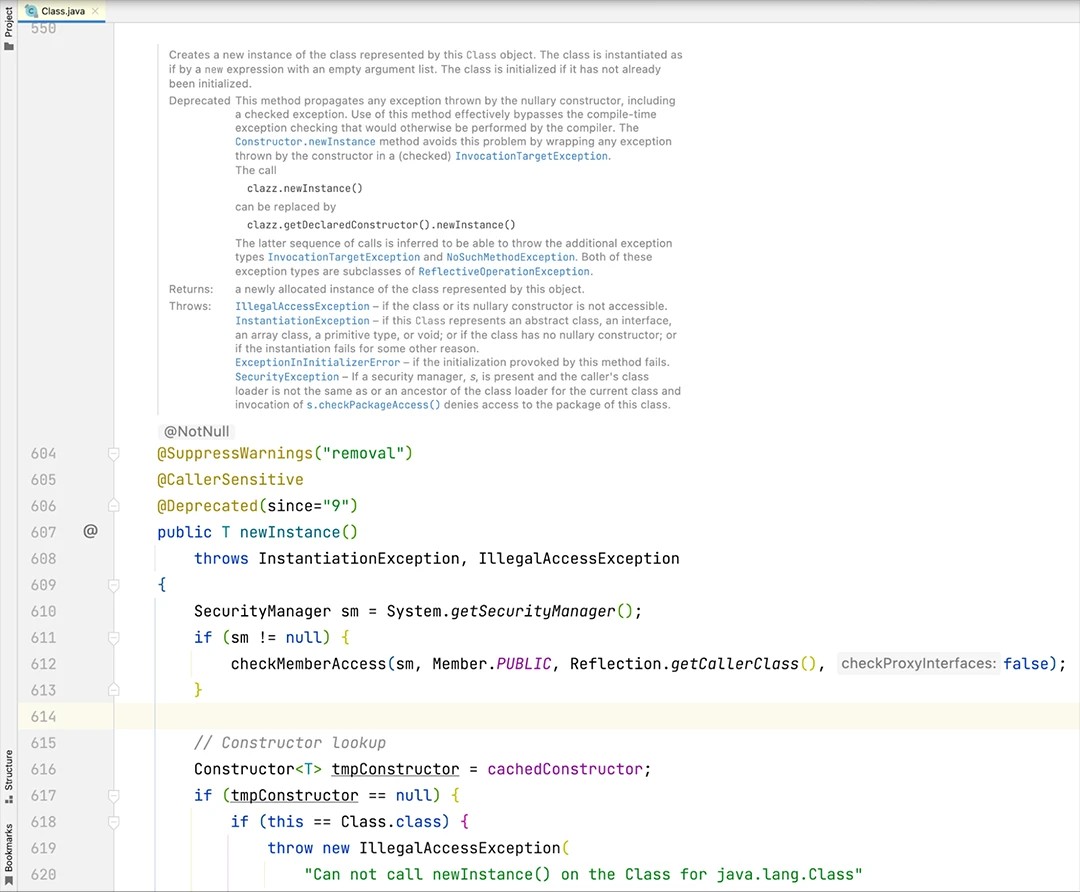This screenshot has height=892, width=1080.
Task: Click the Project folder icon in sidebar
Action: tap(8, 46)
